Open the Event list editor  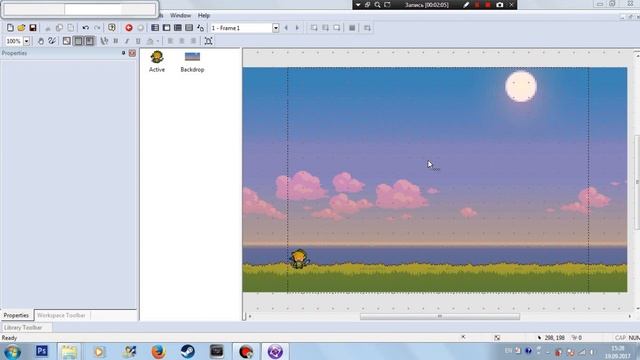[x=189, y=28]
